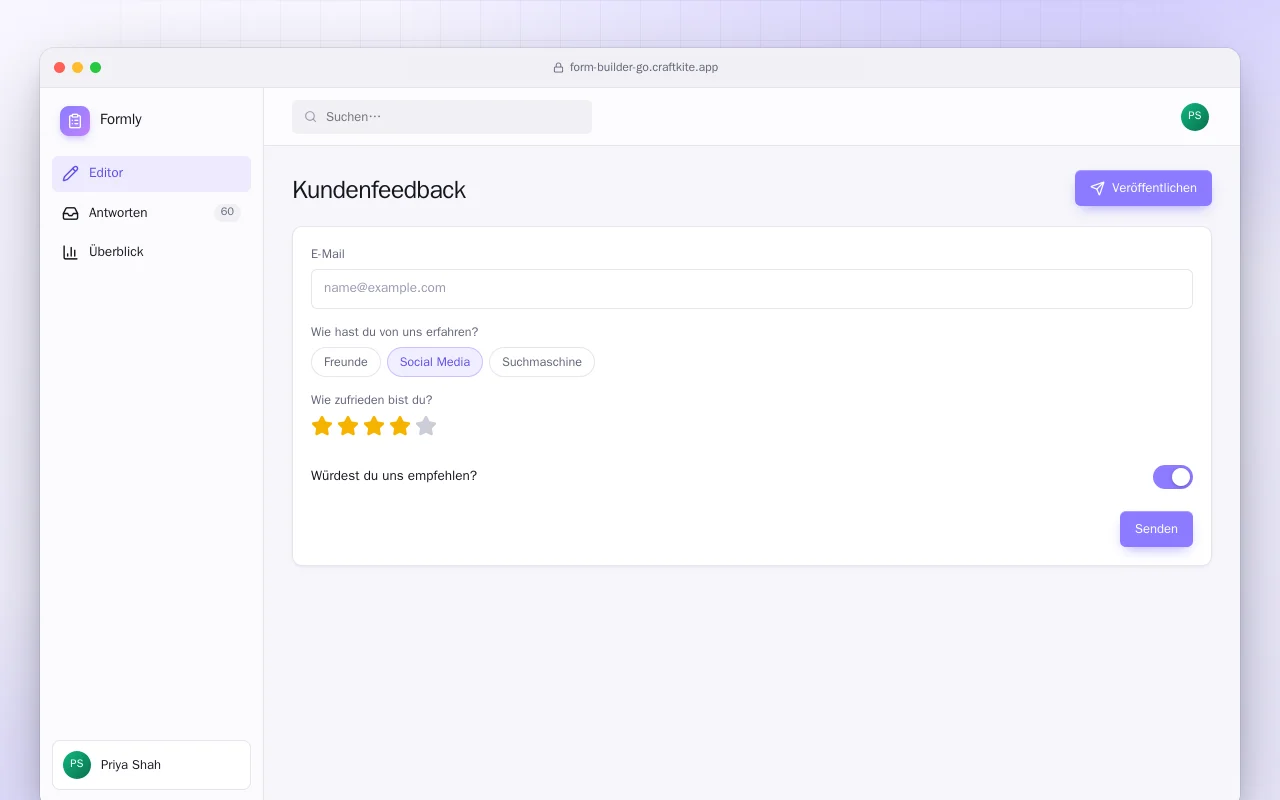Select the Freunde option chip
Screen dimensions: 1280x800
[x=346, y=362]
